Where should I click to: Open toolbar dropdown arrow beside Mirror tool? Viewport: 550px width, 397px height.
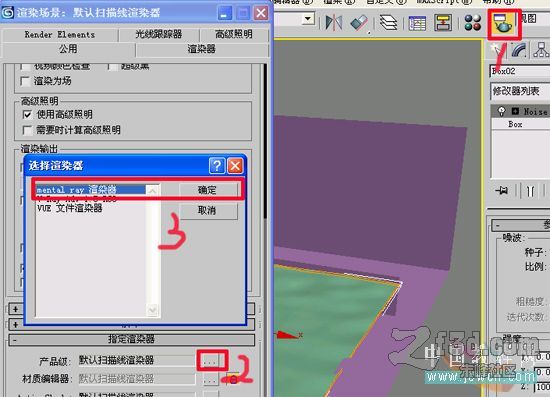click(308, 19)
